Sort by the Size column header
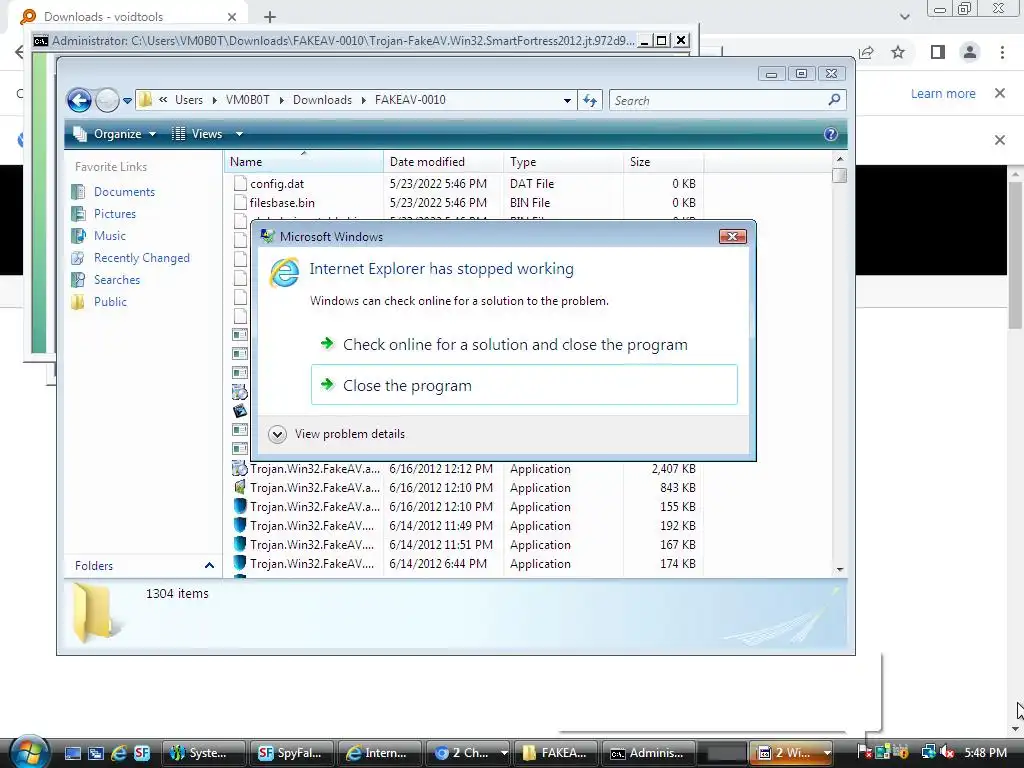The height and width of the screenshot is (768, 1024). click(663, 162)
